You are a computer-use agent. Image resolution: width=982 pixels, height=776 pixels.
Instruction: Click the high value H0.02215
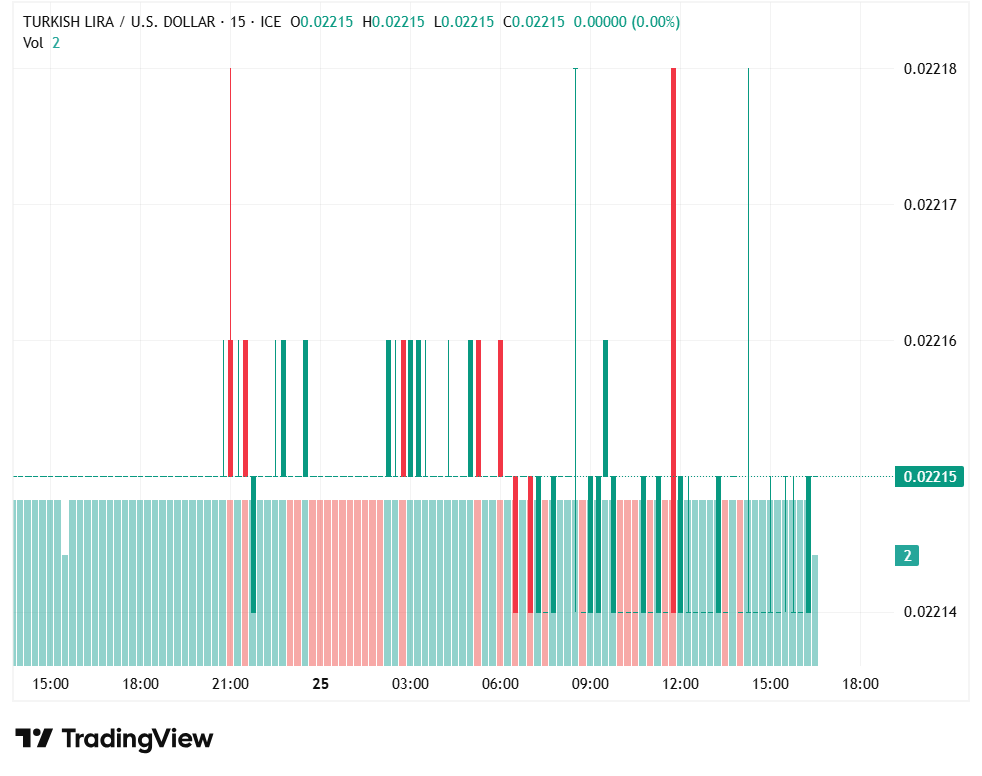393,22
